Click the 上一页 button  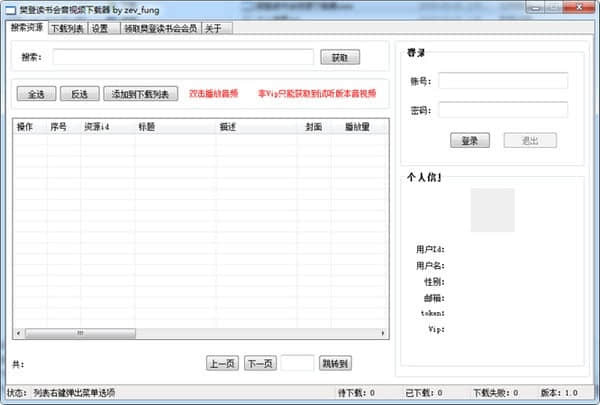pyautogui.click(x=222, y=363)
